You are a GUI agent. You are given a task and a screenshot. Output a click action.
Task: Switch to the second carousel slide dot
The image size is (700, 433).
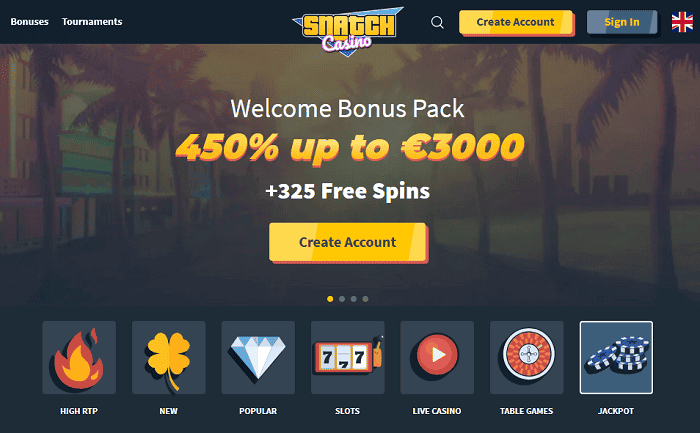342,299
